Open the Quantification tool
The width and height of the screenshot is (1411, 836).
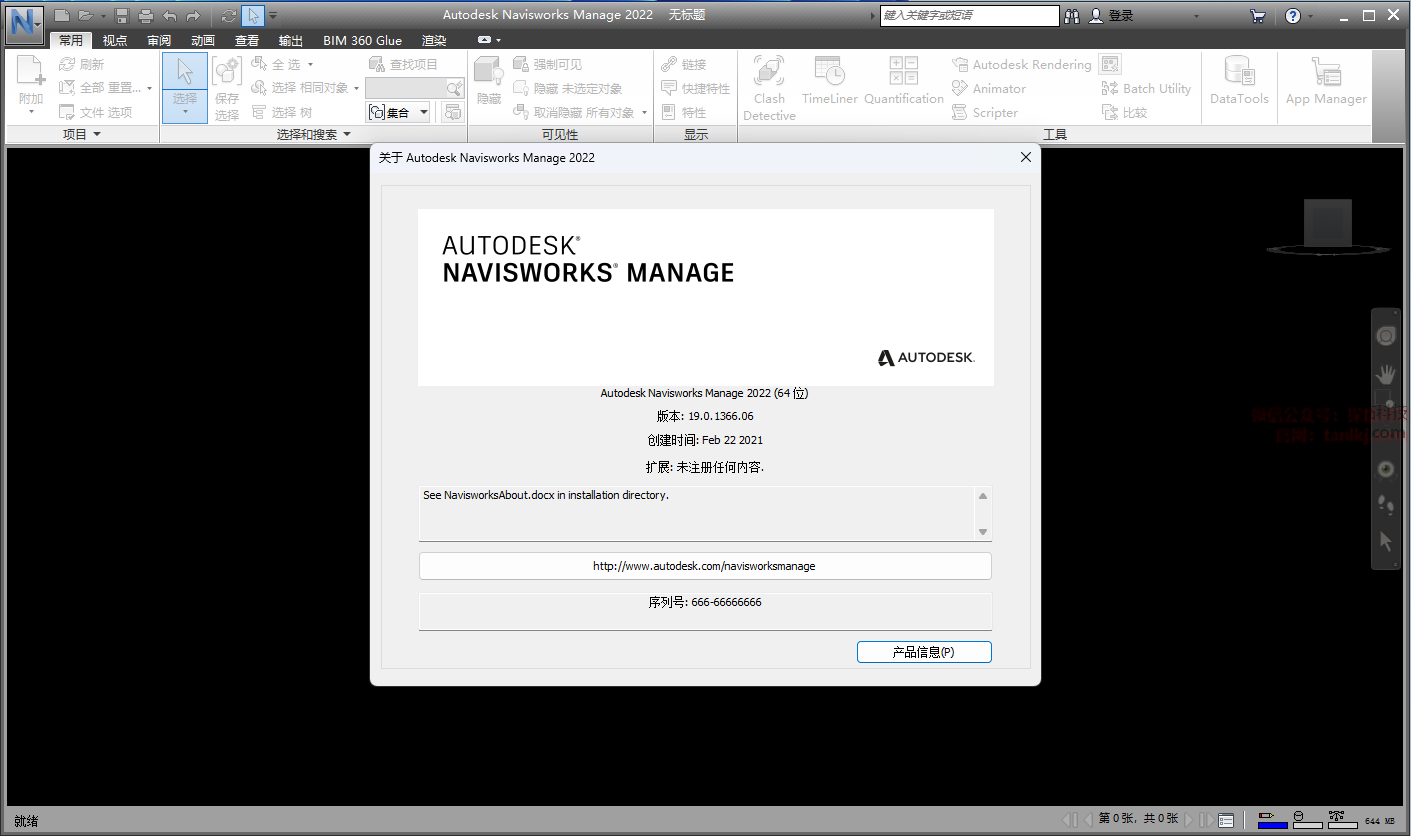coord(904,81)
